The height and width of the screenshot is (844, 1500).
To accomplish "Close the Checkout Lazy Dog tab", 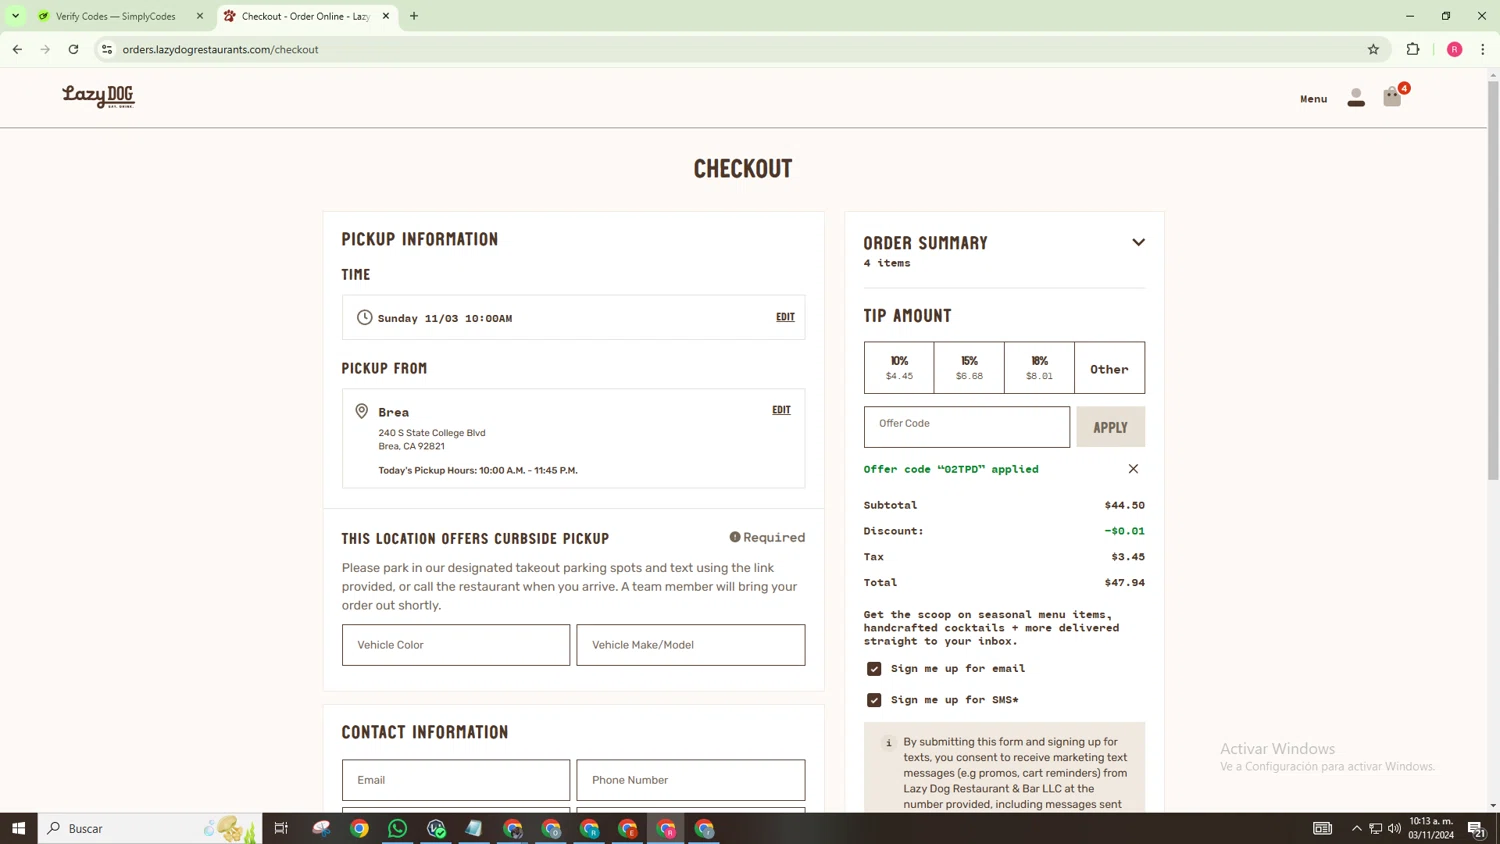I will (x=386, y=16).
